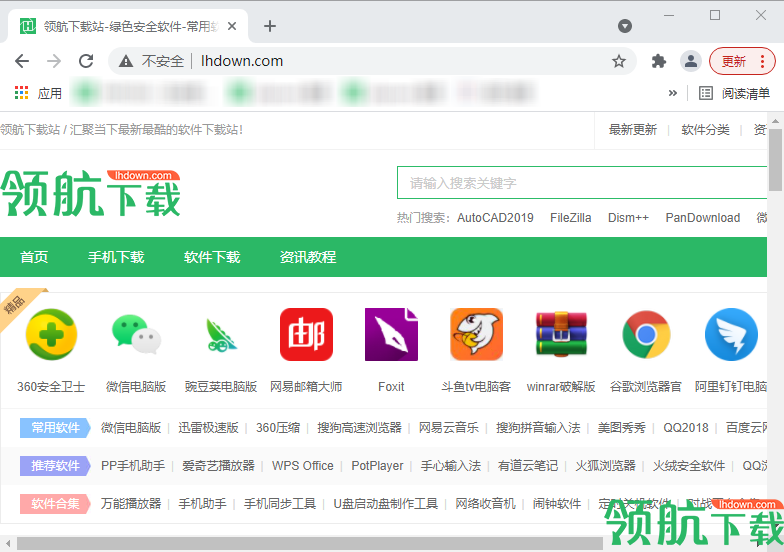This screenshot has width=784, height=552.
Task: Open the 应用 apps grid shortcut
Action: tap(38, 93)
